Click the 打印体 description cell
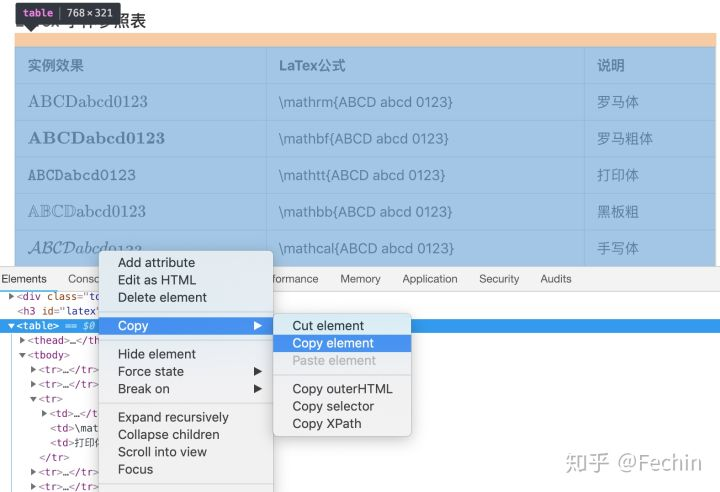The width and height of the screenshot is (720, 492). [650, 175]
